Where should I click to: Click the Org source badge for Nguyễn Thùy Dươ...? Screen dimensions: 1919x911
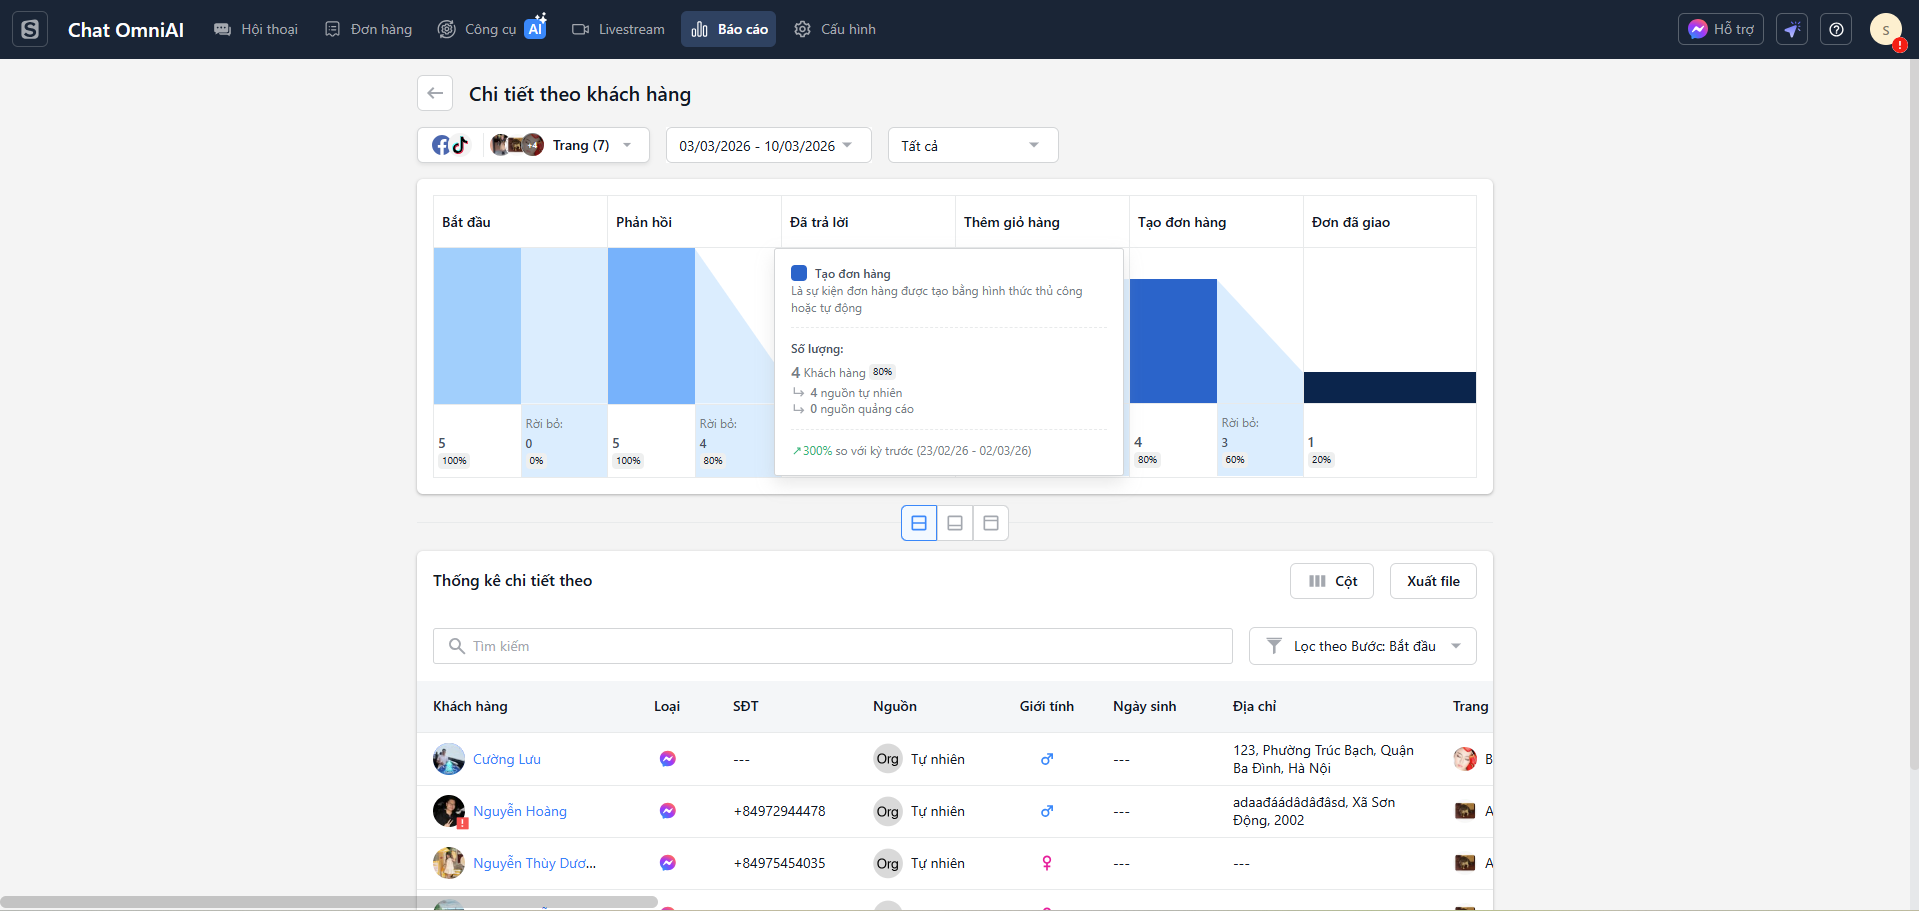[888, 863]
